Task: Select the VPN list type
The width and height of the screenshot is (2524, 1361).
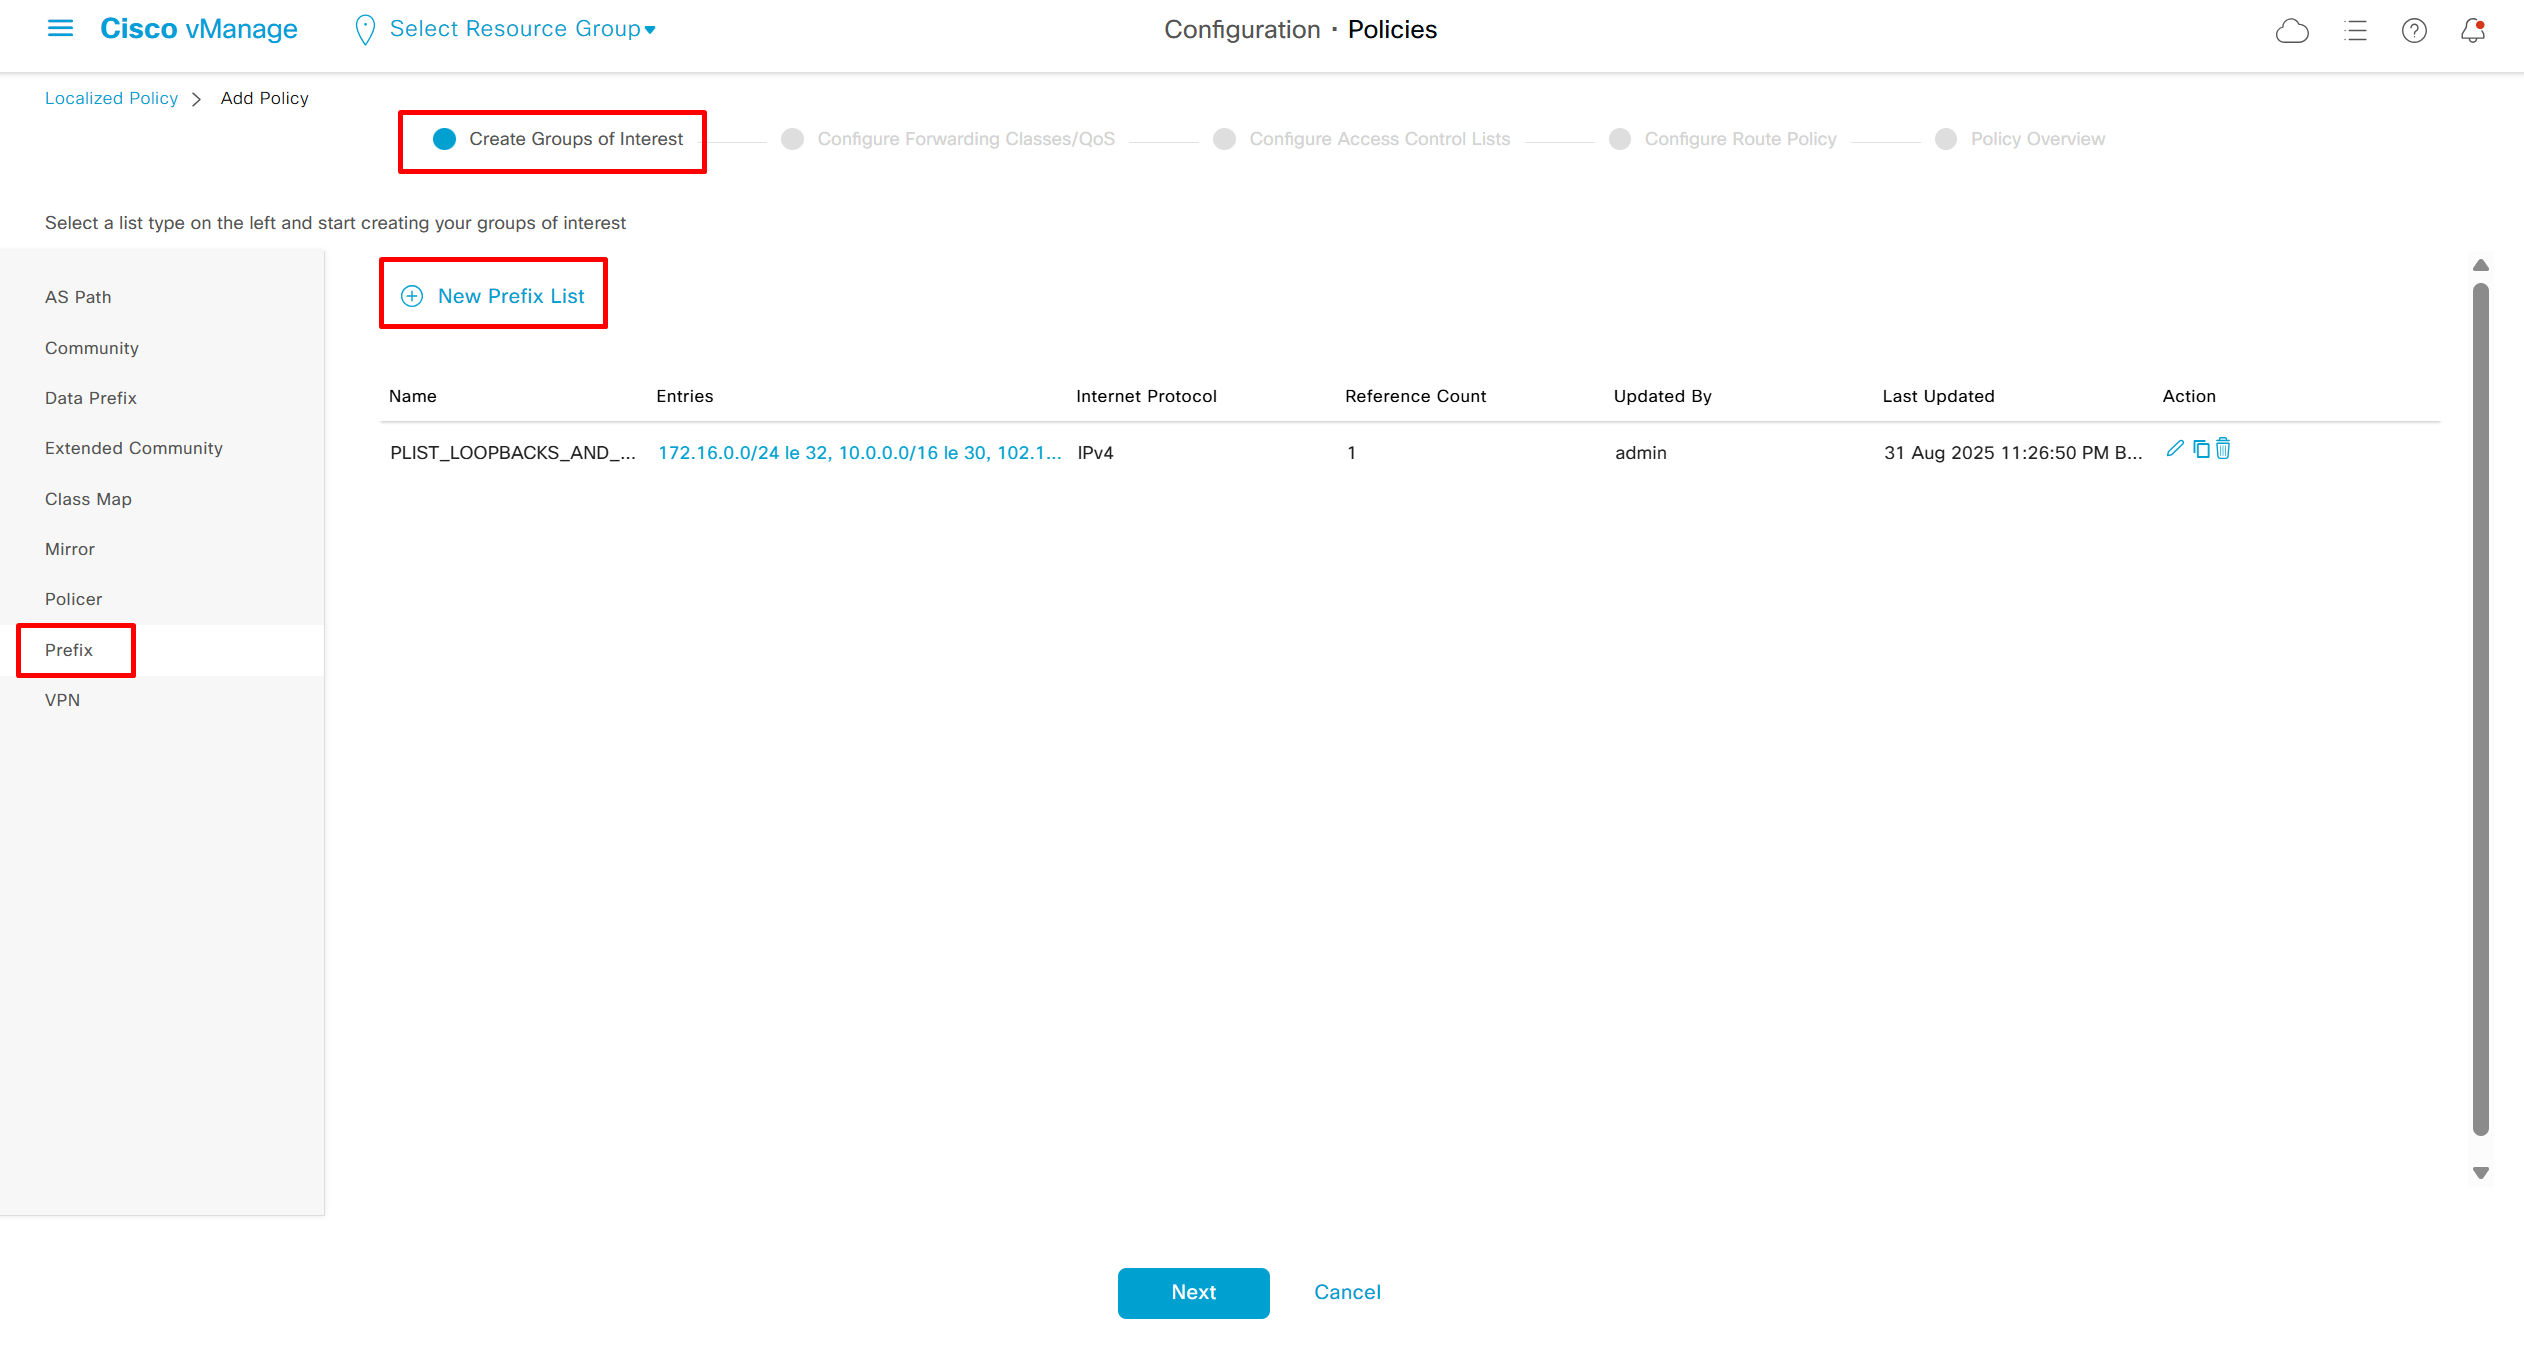Action: tap(62, 700)
